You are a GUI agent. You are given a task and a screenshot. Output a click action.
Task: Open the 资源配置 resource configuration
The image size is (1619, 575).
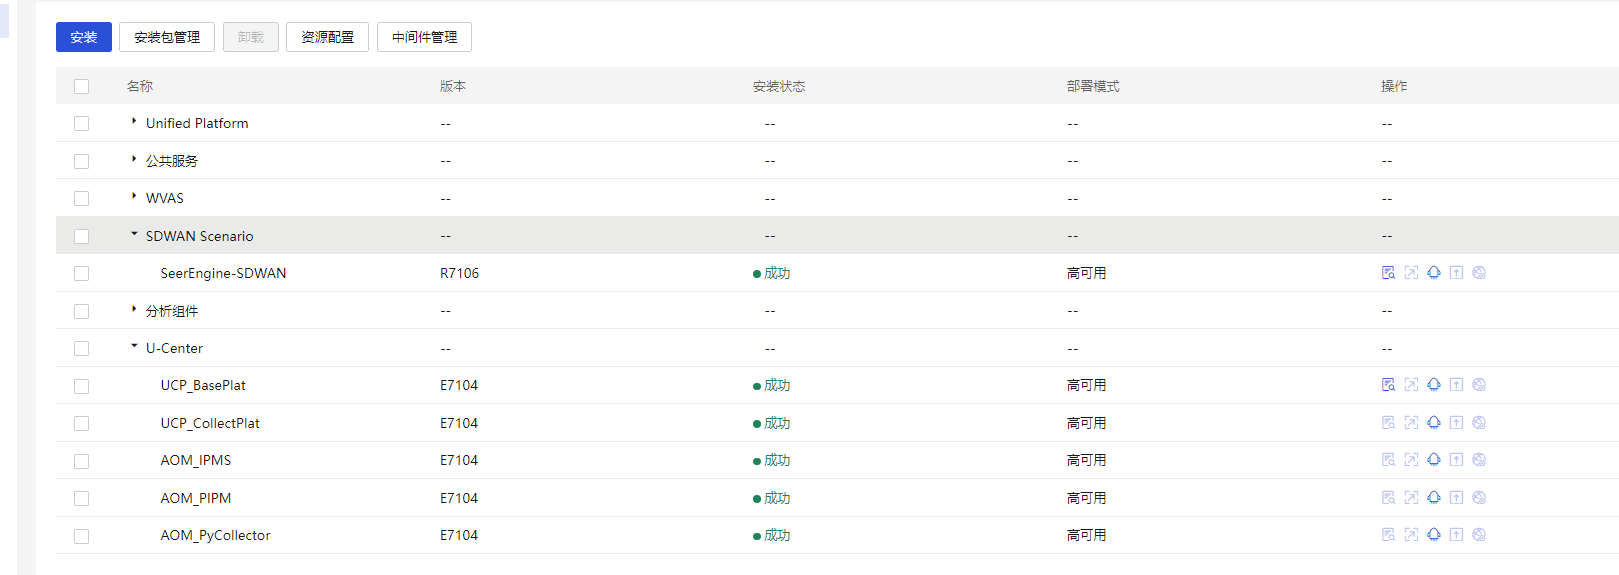point(327,37)
